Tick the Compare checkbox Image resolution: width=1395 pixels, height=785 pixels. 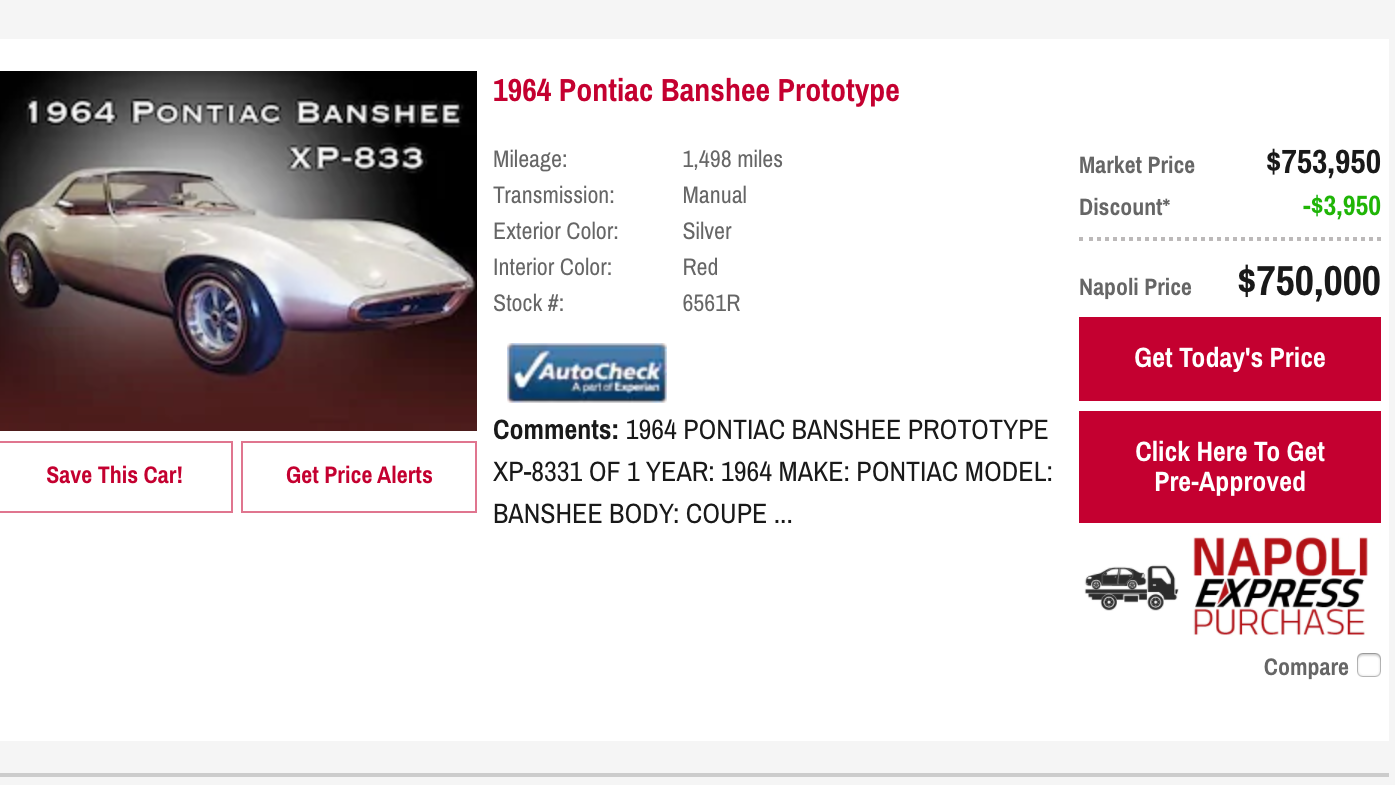(x=1368, y=666)
